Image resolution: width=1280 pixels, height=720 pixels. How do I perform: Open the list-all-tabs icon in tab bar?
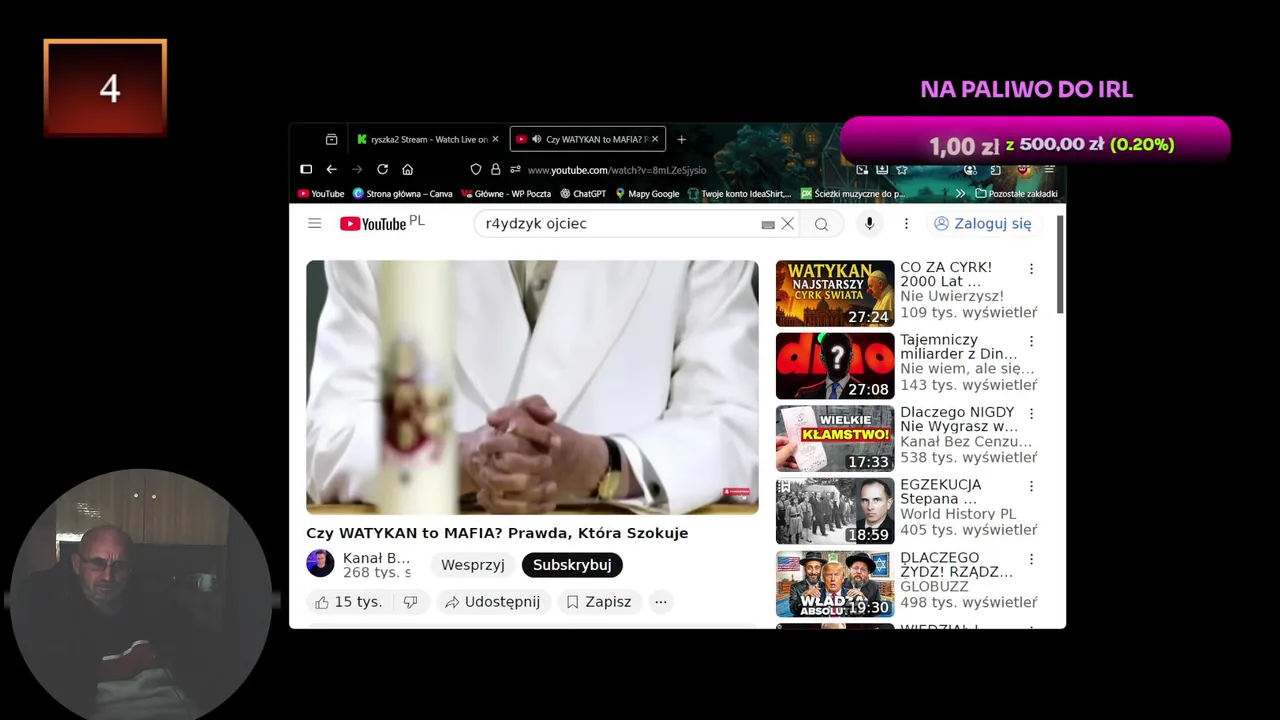coord(331,139)
